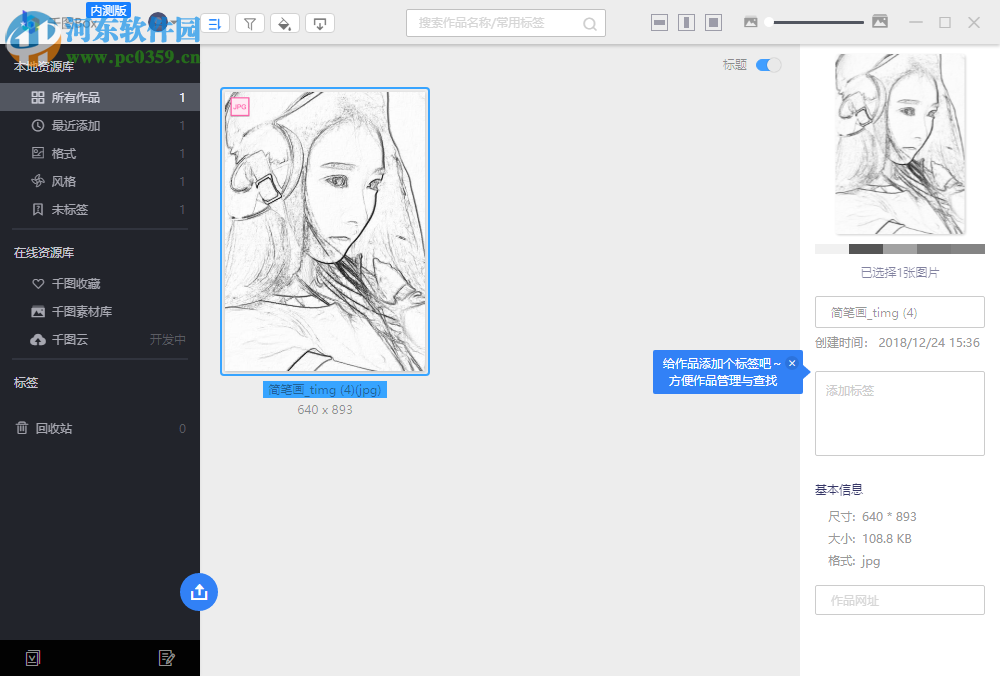Click the 格式 image icon
Viewport: 1000px width, 676px height.
tap(38, 153)
